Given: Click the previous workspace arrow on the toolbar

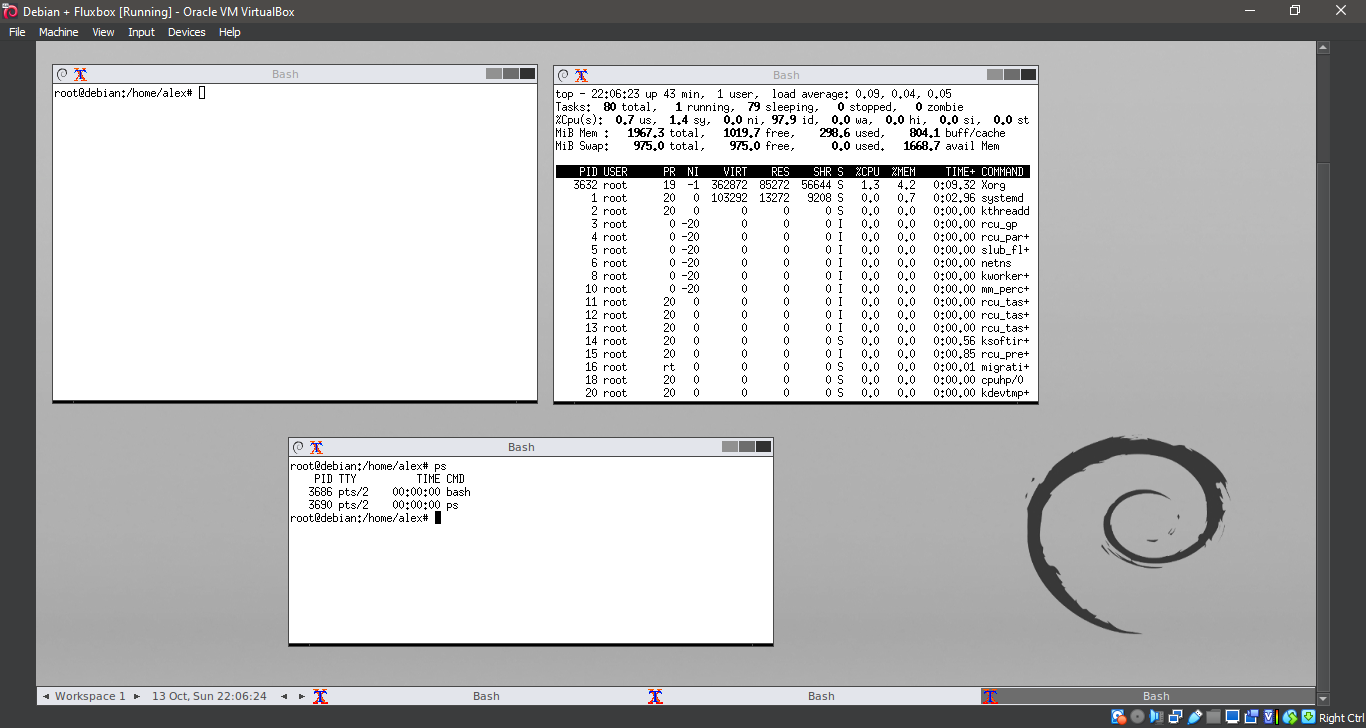Looking at the screenshot, I should 44,696.
